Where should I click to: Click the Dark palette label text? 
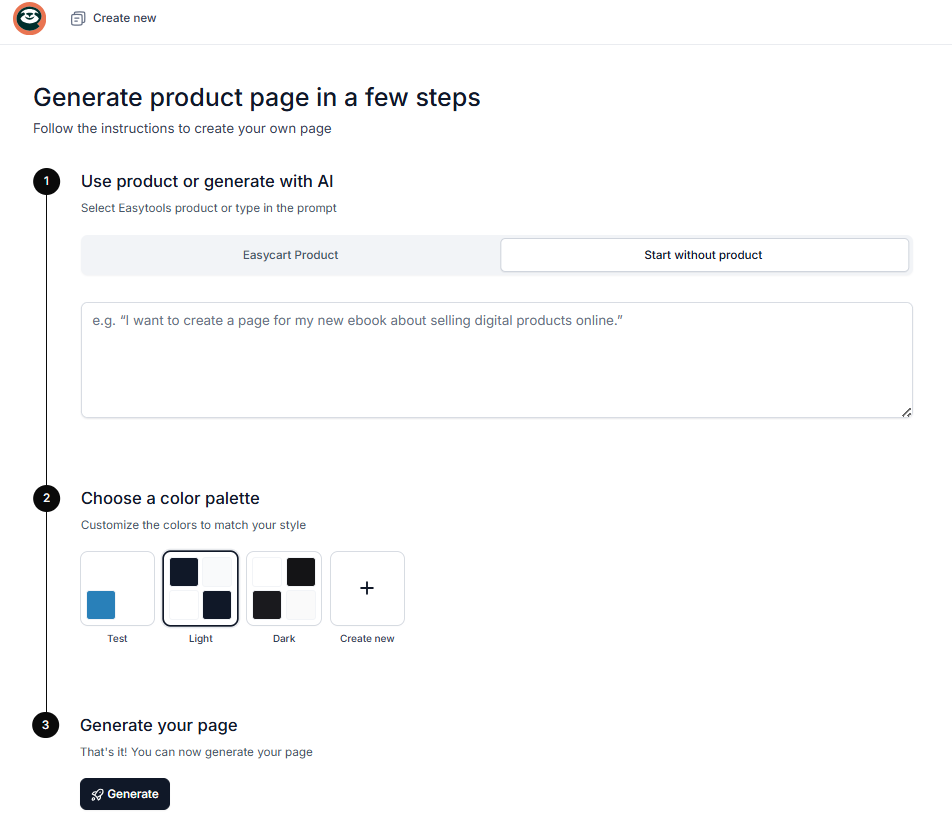tap(284, 639)
